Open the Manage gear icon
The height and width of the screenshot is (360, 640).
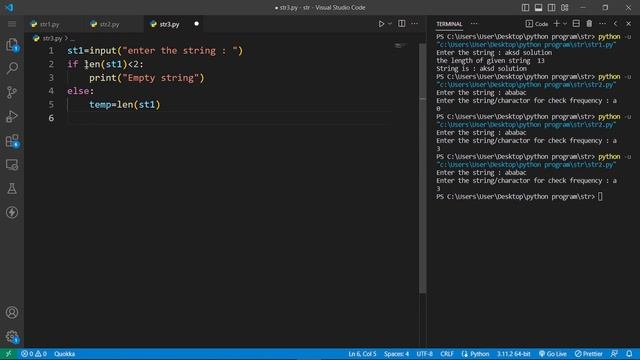coord(12,337)
